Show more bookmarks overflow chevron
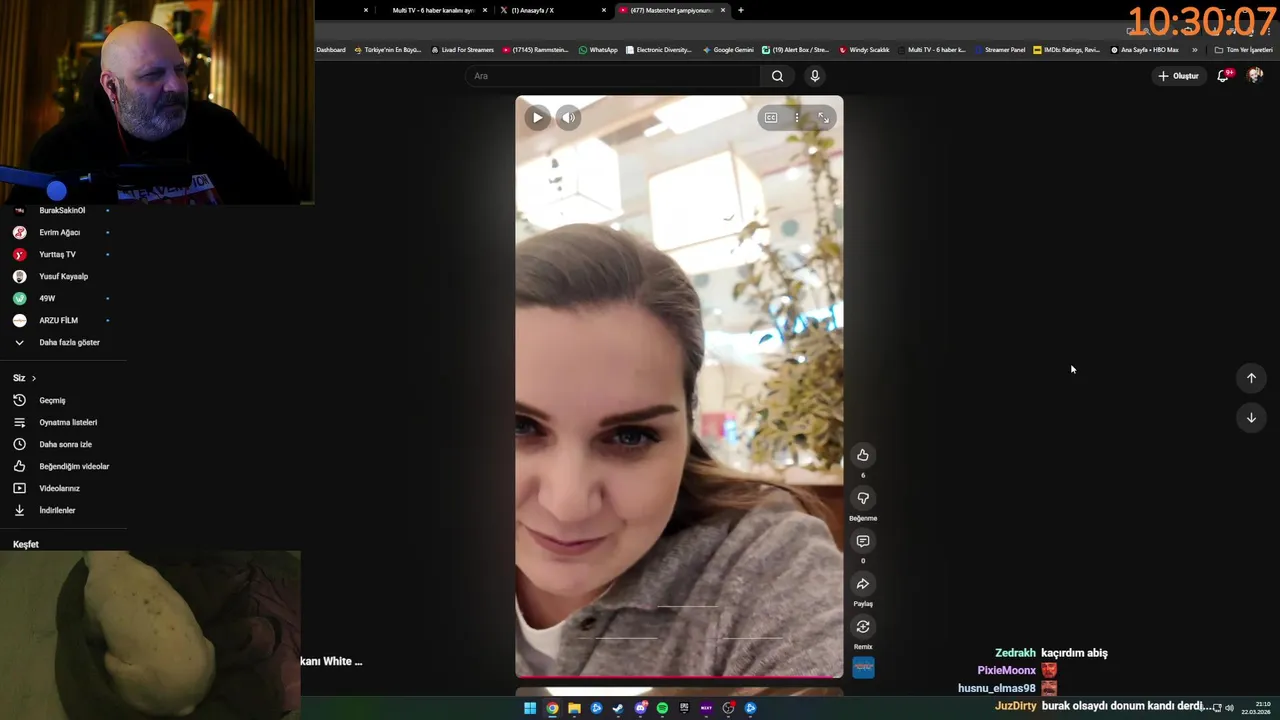This screenshot has width=1280, height=720. point(1194,50)
